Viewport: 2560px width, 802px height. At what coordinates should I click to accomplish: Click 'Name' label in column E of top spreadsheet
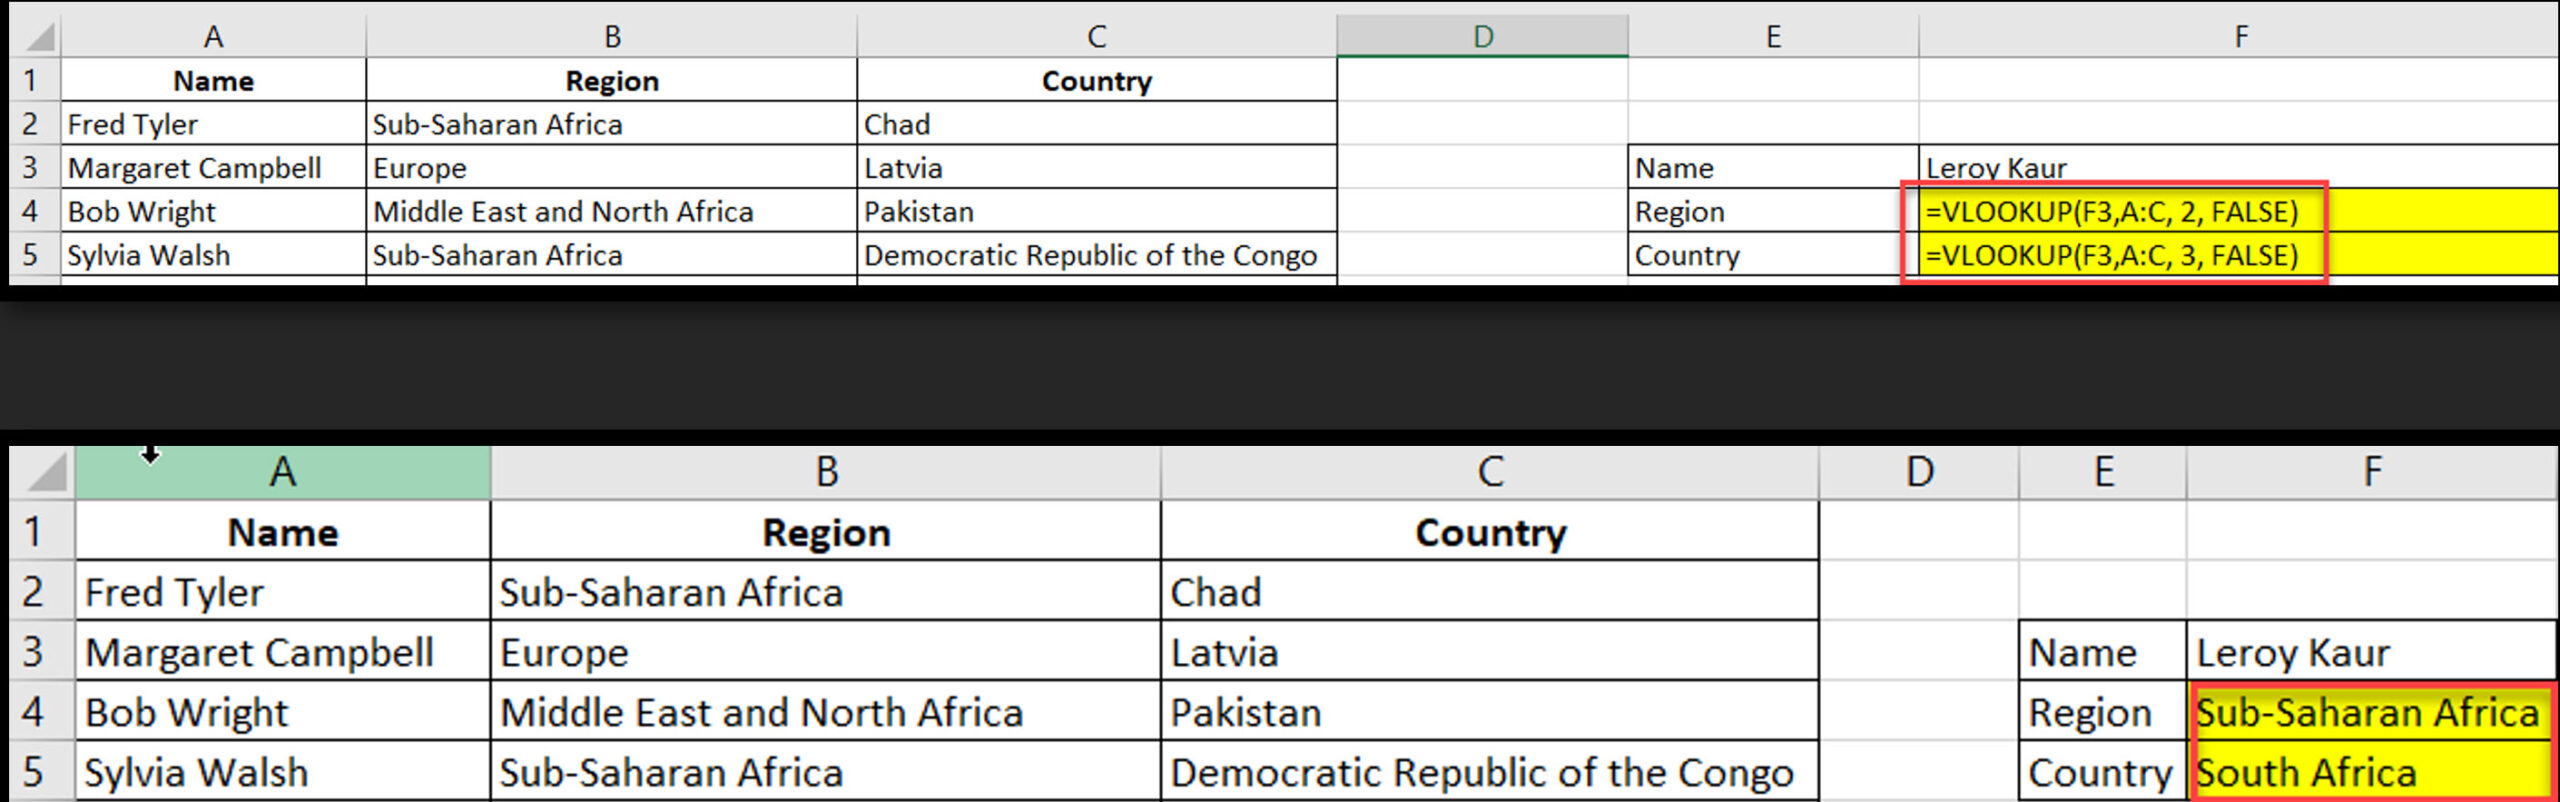point(1773,167)
